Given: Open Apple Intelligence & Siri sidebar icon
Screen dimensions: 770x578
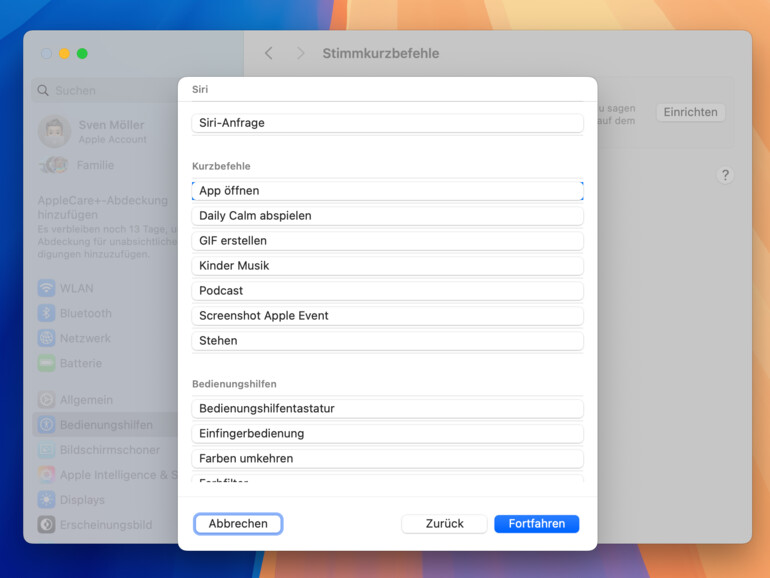Looking at the screenshot, I should tap(46, 475).
